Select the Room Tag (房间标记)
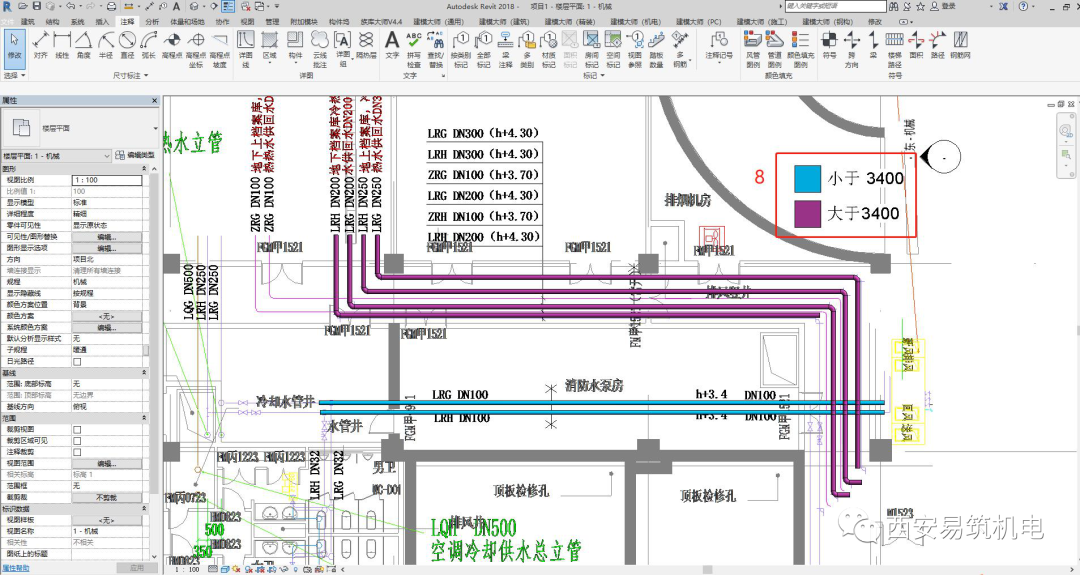The image size is (1080, 575). (591, 50)
